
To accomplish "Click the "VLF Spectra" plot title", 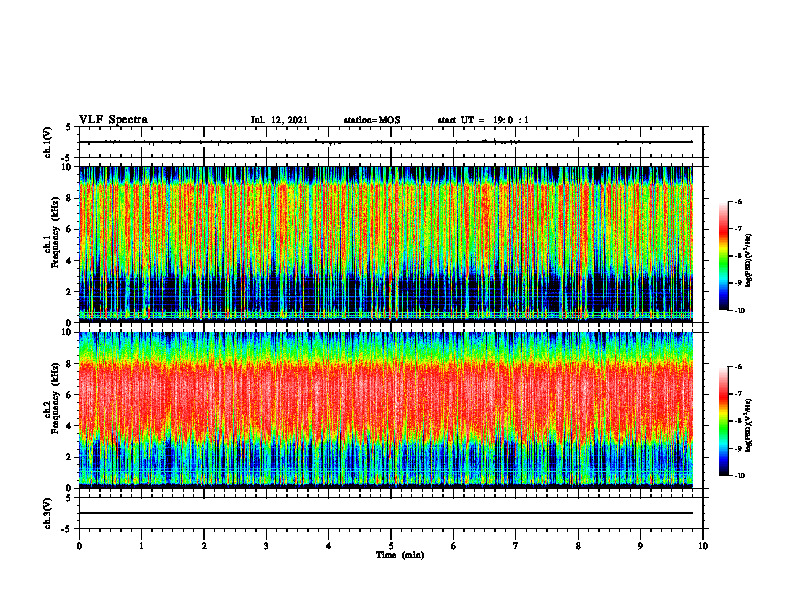I will pyautogui.click(x=113, y=120).
